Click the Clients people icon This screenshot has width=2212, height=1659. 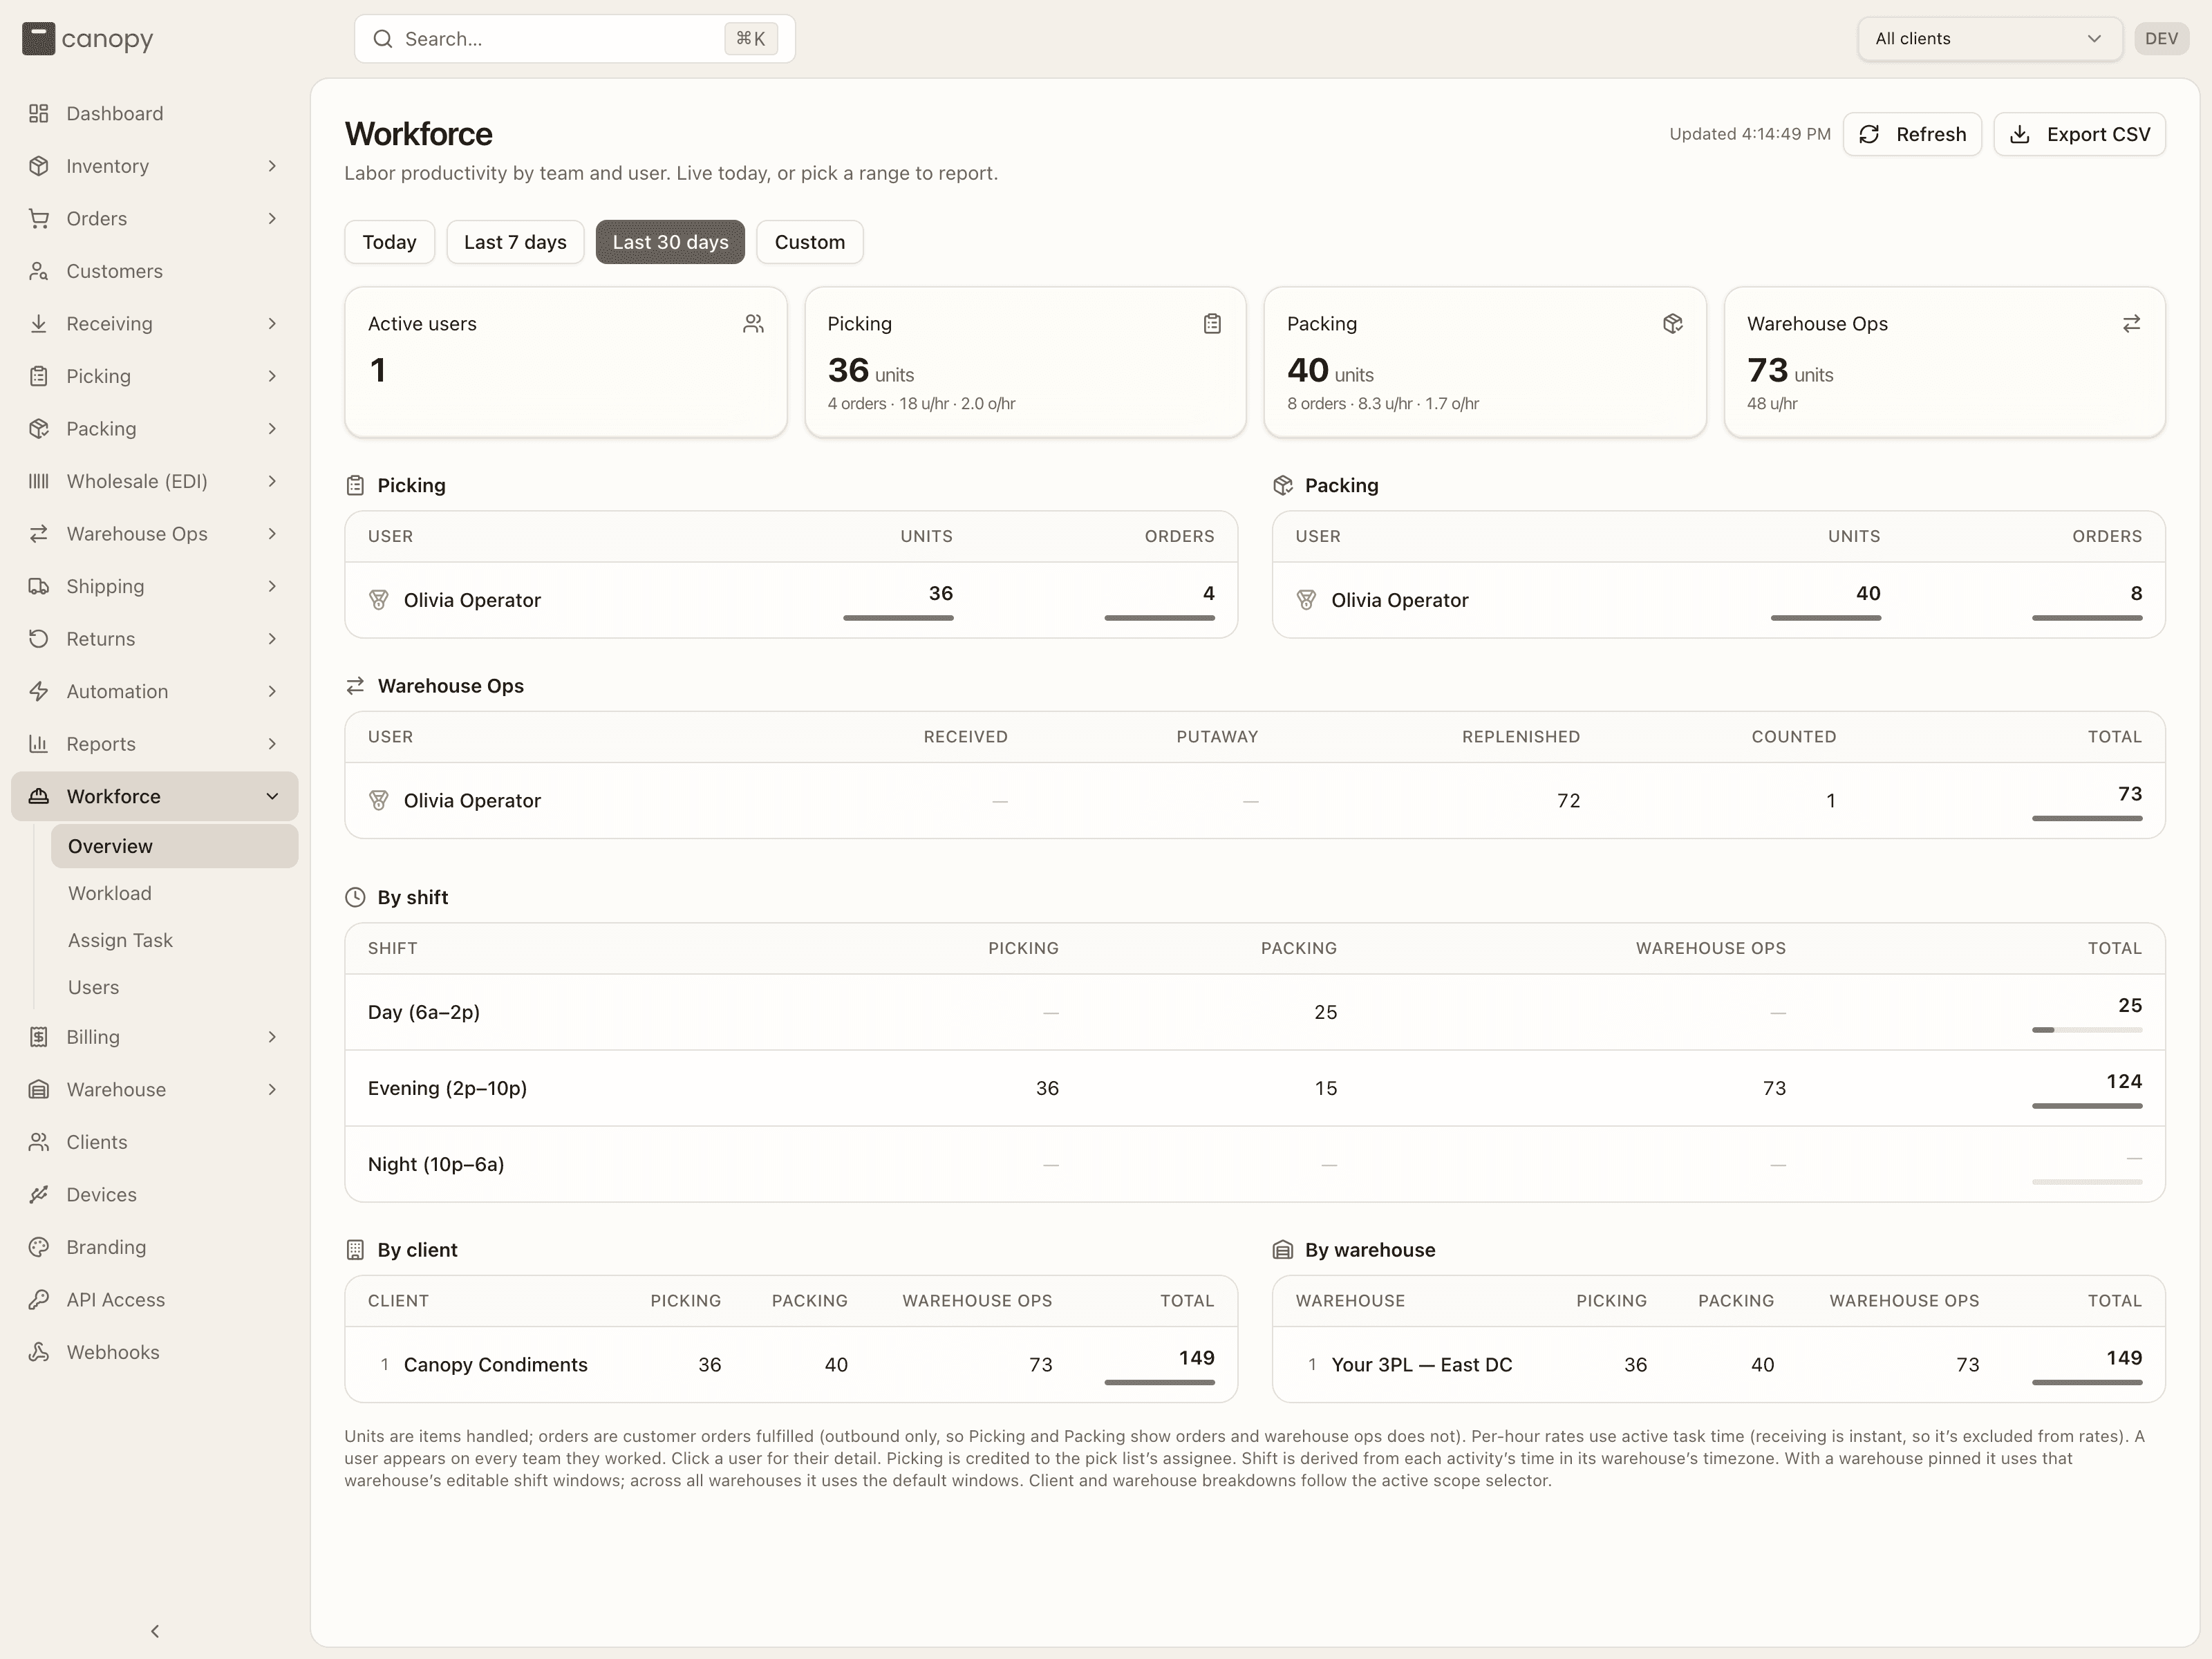38,1142
